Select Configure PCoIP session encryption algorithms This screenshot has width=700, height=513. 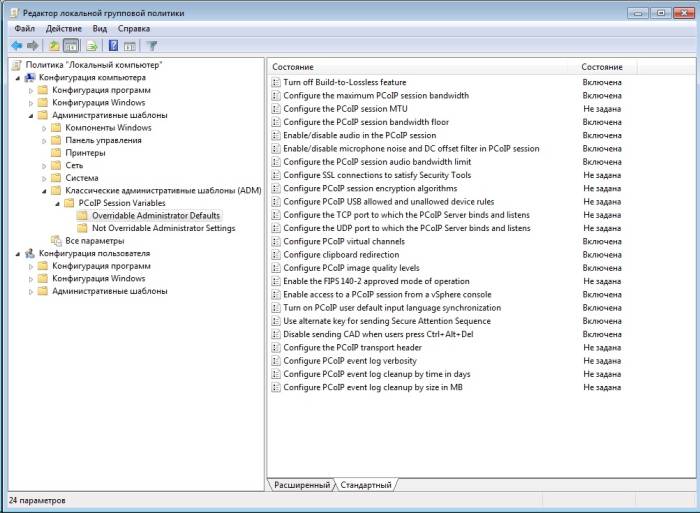pos(370,188)
